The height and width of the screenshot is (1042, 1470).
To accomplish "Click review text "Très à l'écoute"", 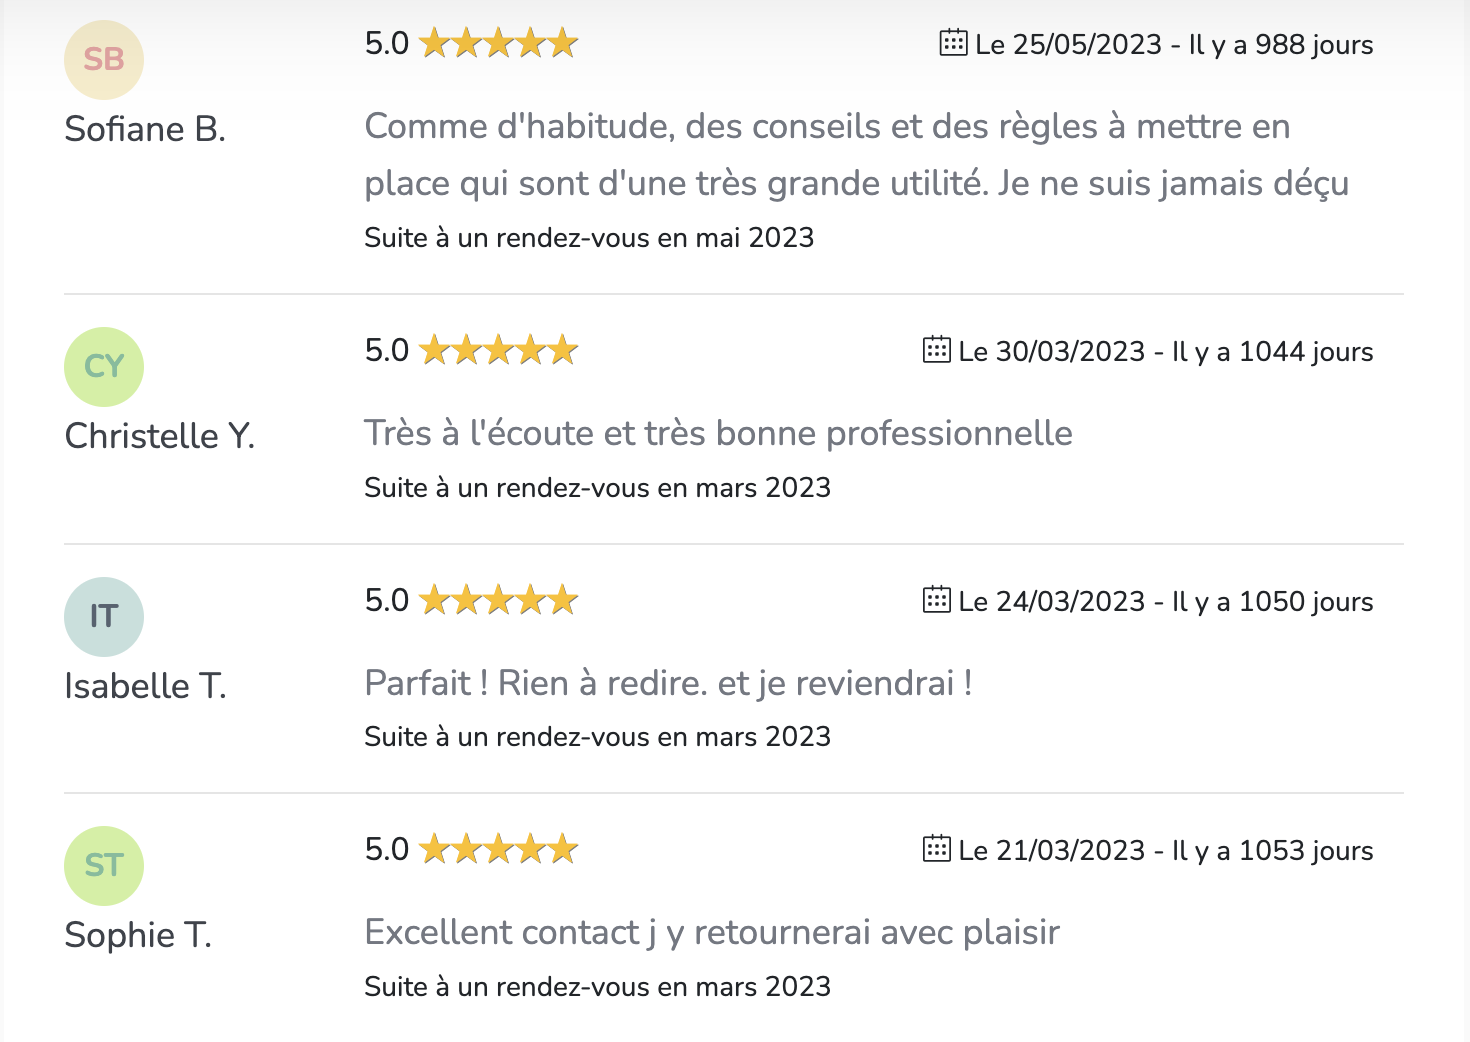I will click(x=718, y=434).
